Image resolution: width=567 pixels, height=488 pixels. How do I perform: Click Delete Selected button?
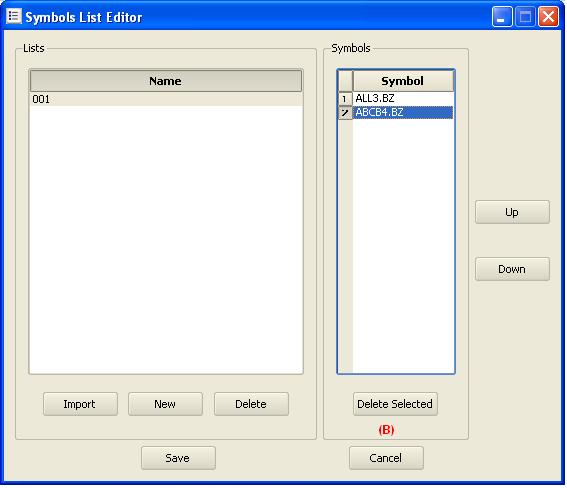(x=395, y=404)
